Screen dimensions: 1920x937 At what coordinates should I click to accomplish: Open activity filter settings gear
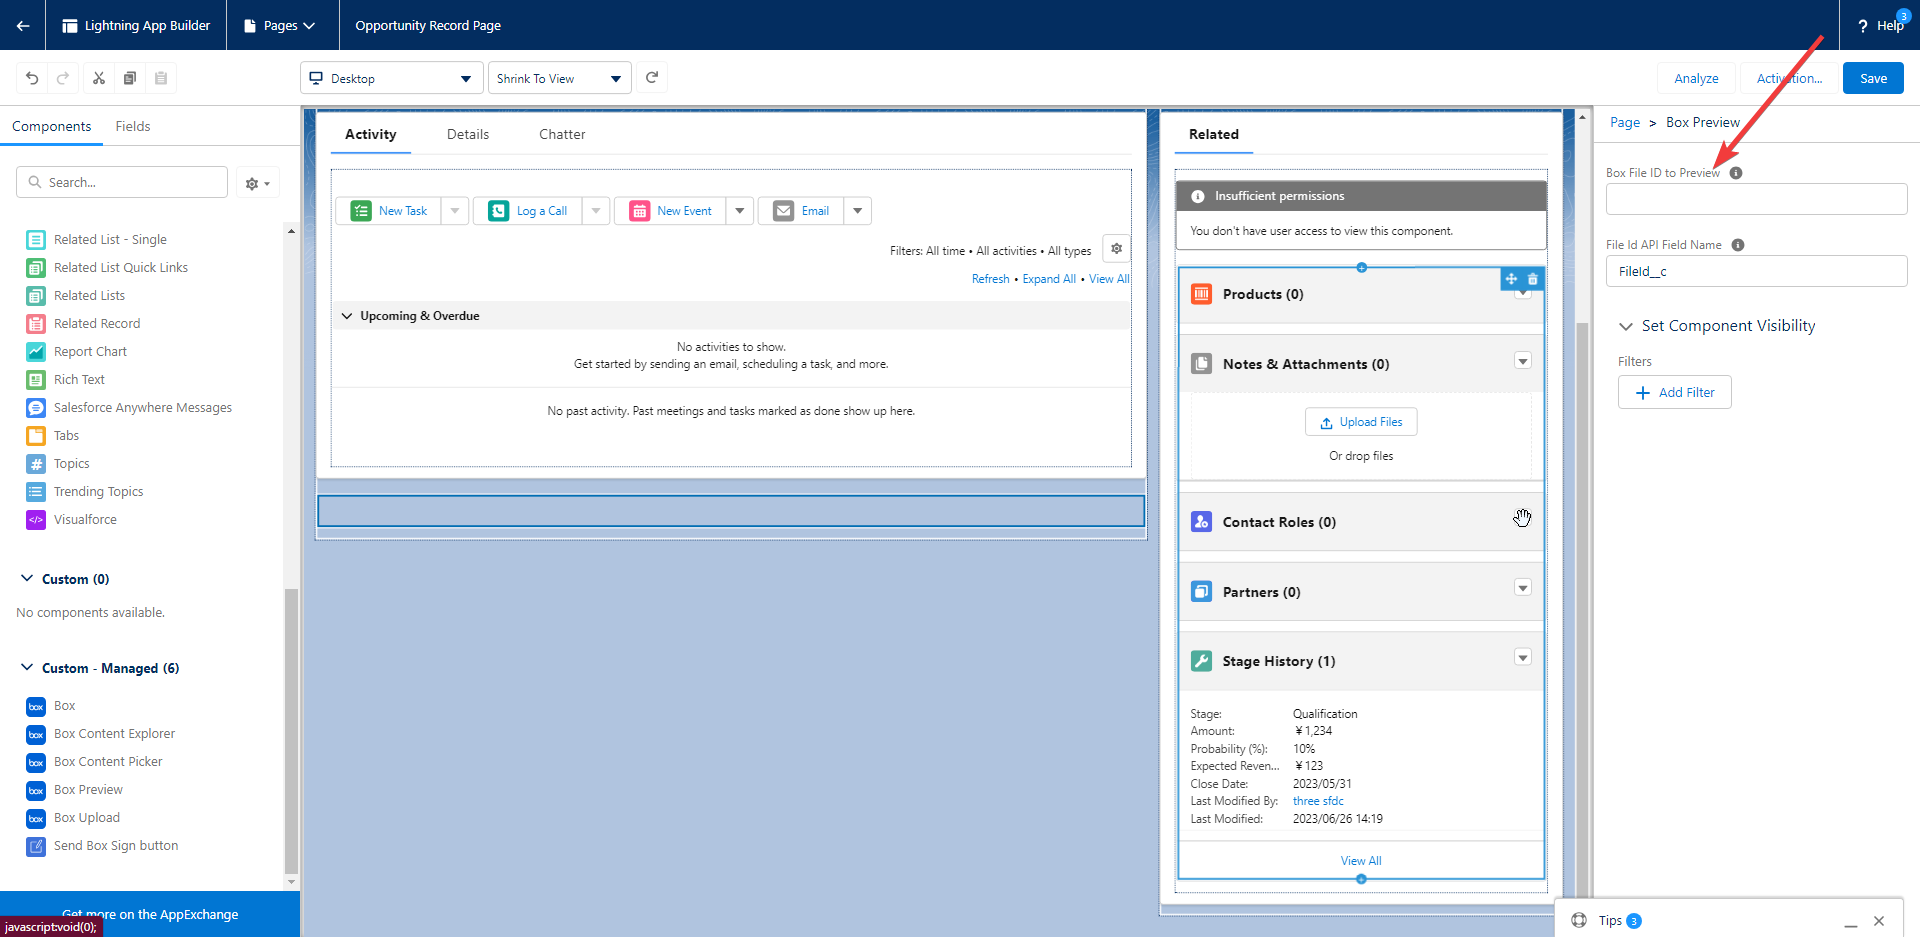[1116, 249]
